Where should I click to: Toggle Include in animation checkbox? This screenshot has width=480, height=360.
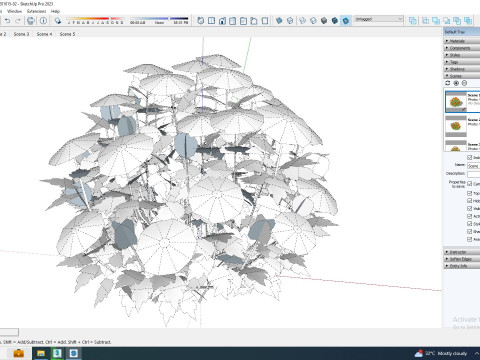pyautogui.click(x=470, y=157)
